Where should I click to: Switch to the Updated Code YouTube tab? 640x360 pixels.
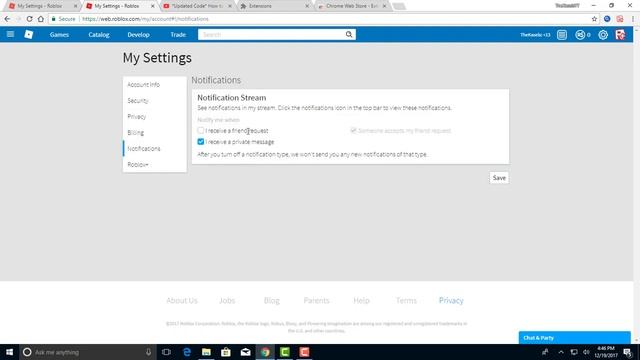(197, 6)
